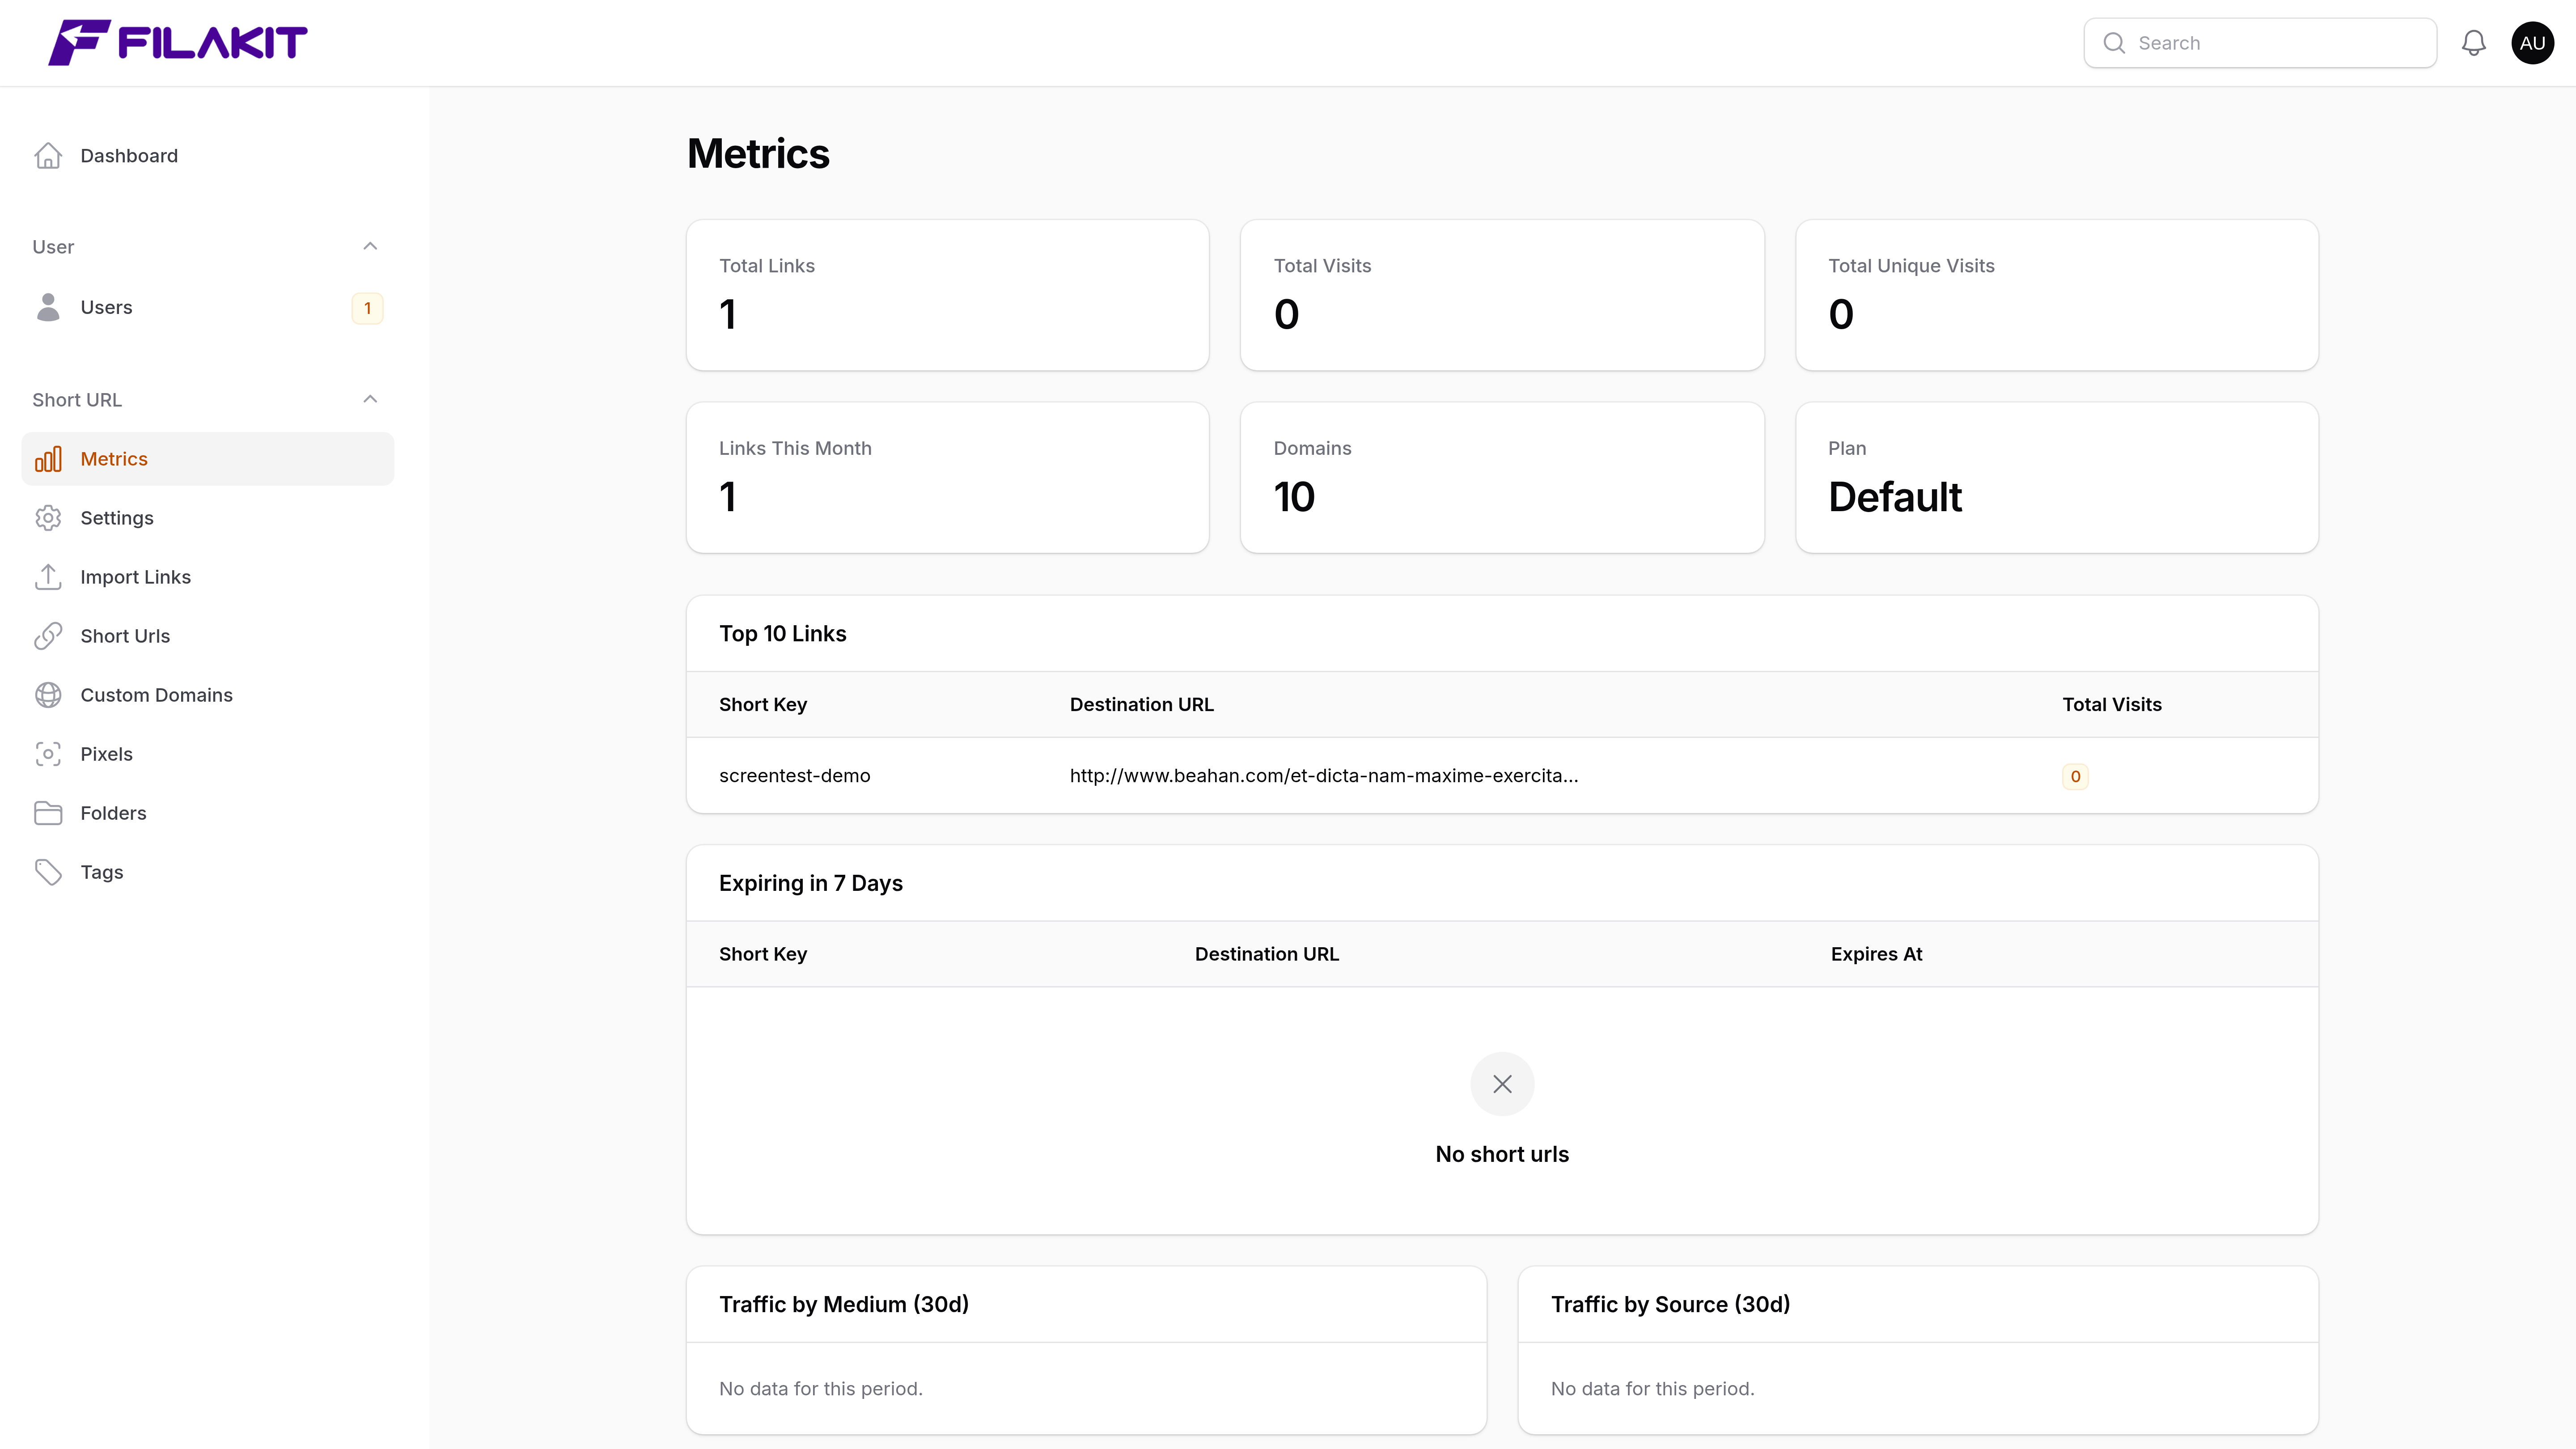The height and width of the screenshot is (1449, 2576).
Task: Click the Total Visits badge showing 0
Action: click(2075, 777)
